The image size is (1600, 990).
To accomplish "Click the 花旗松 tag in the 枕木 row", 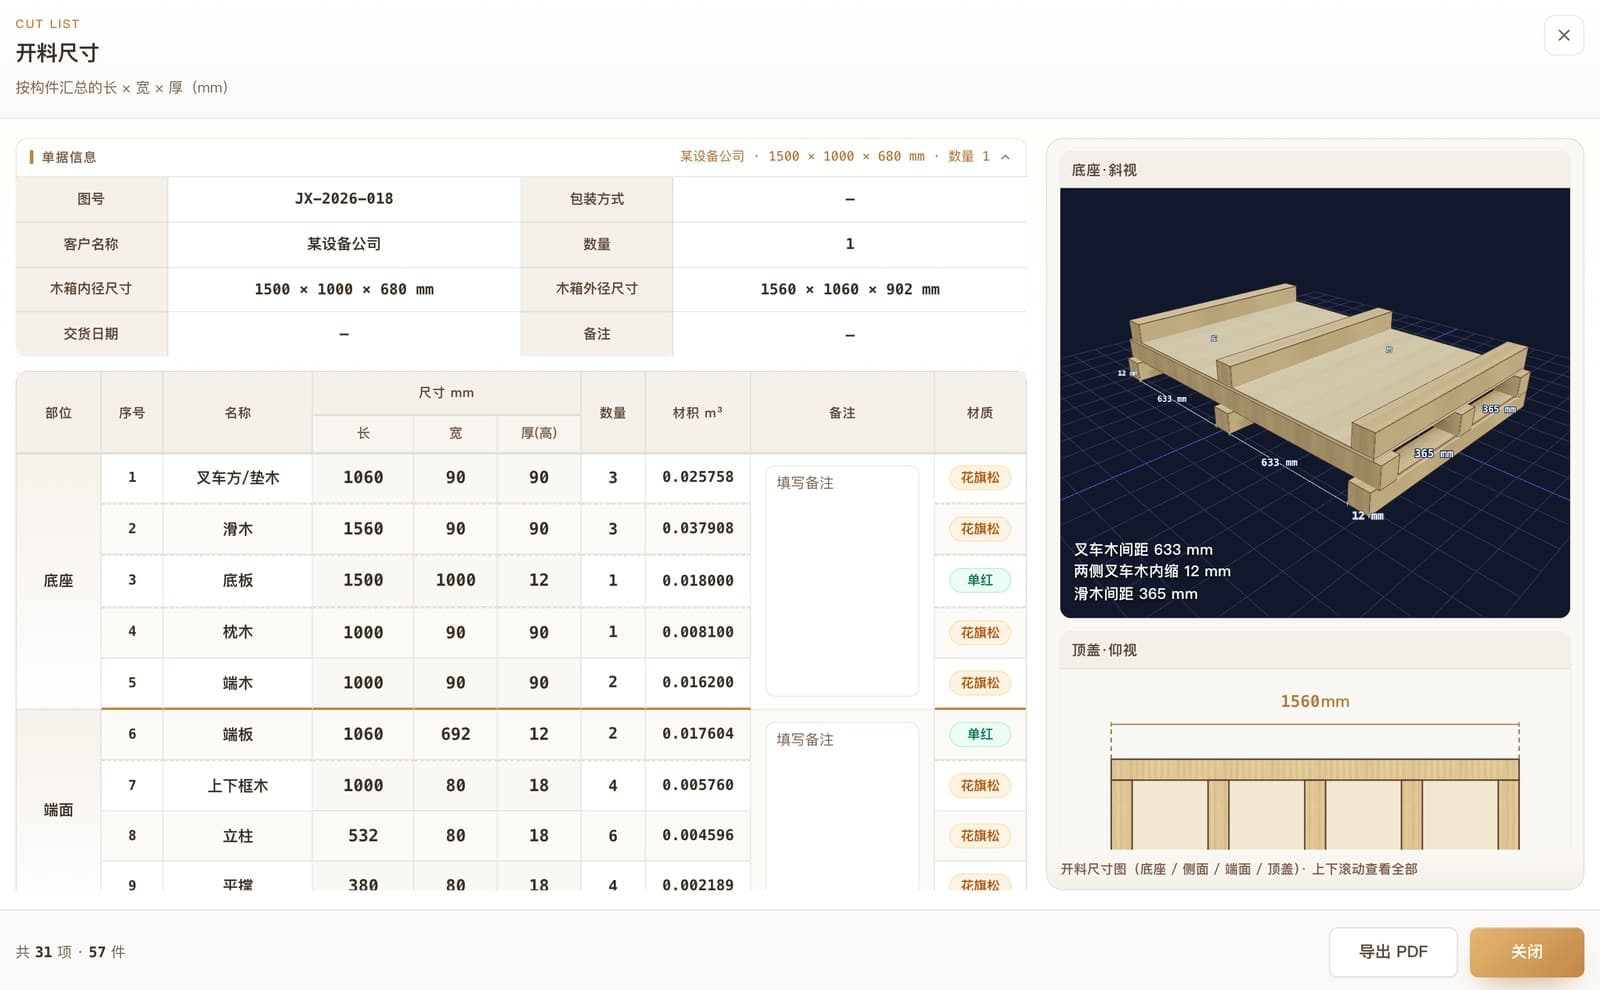I will [x=980, y=632].
